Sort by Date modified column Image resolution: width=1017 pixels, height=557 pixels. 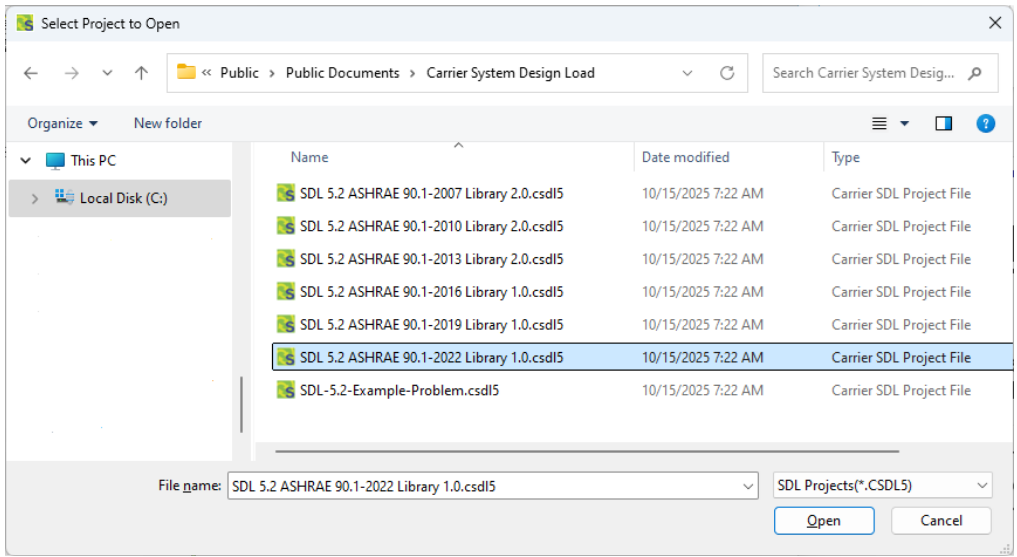[686, 157]
